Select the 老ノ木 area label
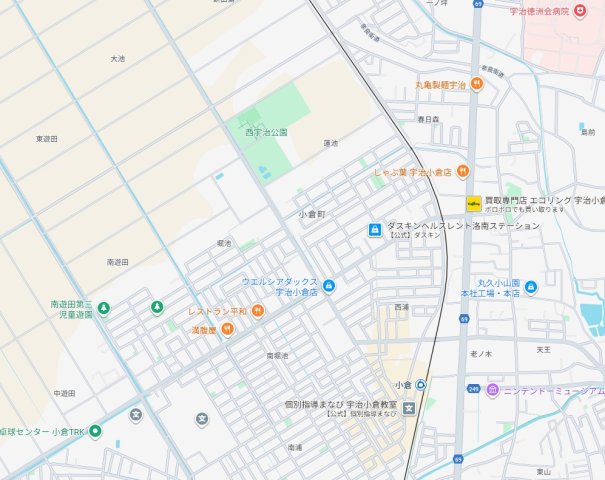The image size is (605, 480). [481, 353]
